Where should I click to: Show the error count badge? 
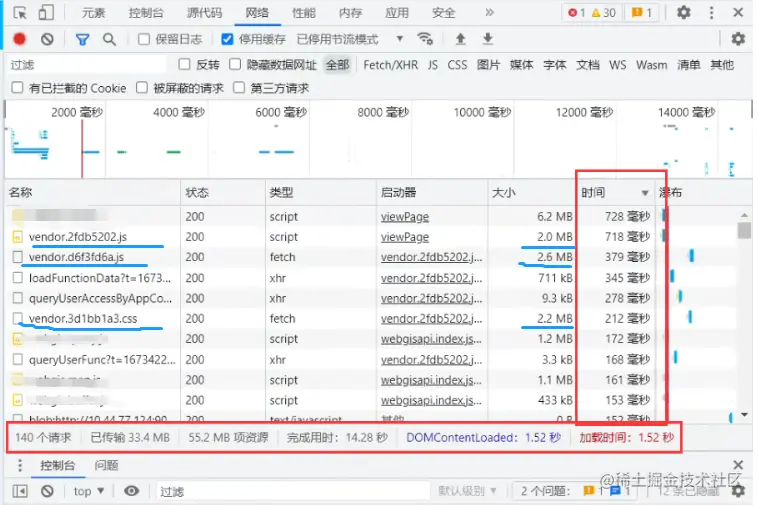pyautogui.click(x=576, y=13)
